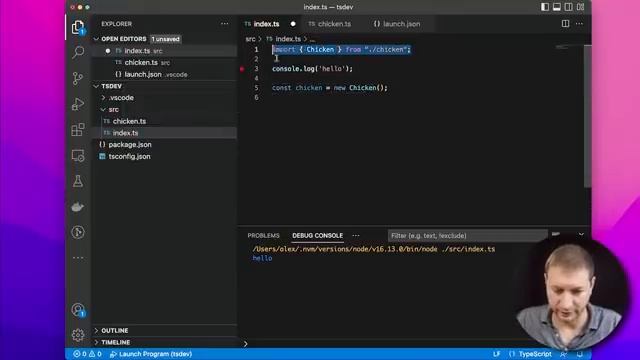Click Launch Program (tsdev) status item
Image resolution: width=640 pixels, height=360 pixels.
151,354
